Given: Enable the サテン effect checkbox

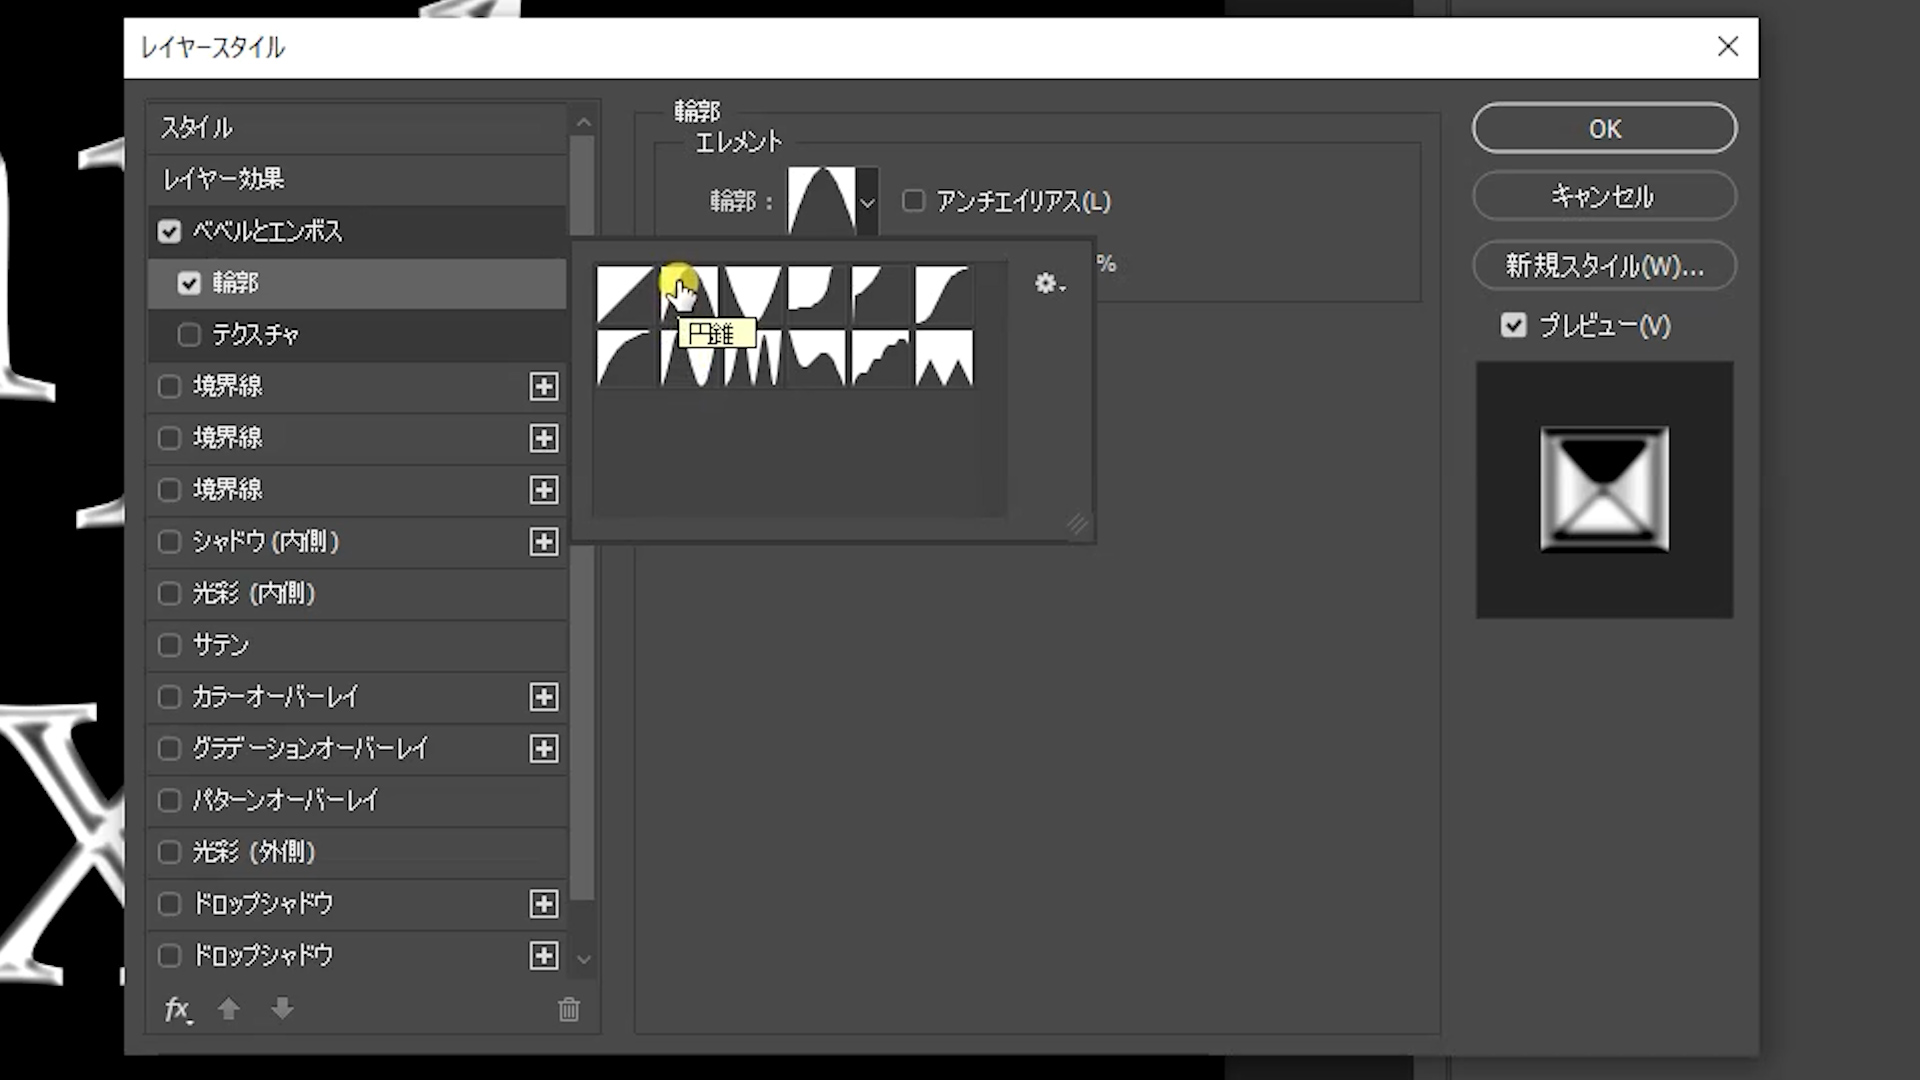Looking at the screenshot, I should pyautogui.click(x=169, y=645).
